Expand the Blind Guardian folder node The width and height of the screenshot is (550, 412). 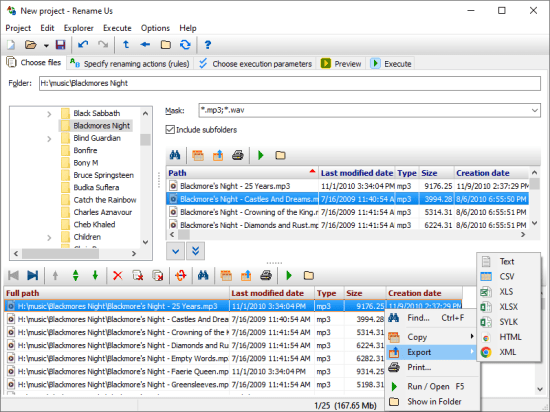[49, 139]
